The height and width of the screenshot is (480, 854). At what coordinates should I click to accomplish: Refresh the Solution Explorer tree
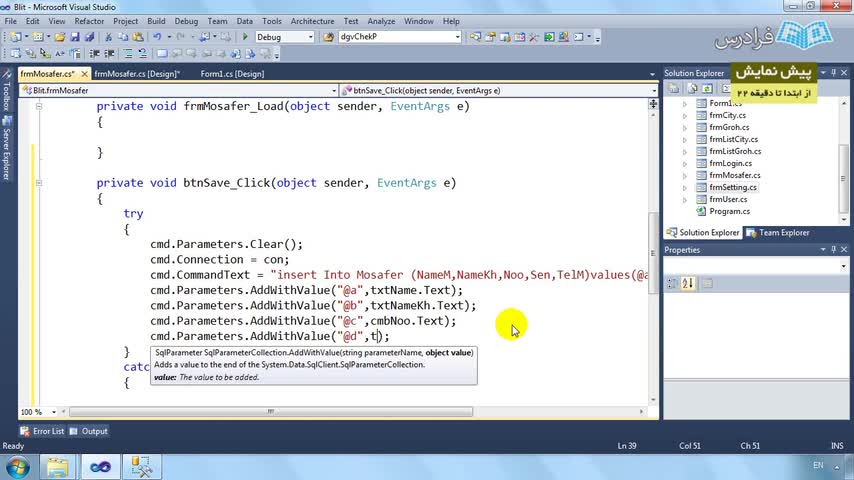tap(707, 88)
